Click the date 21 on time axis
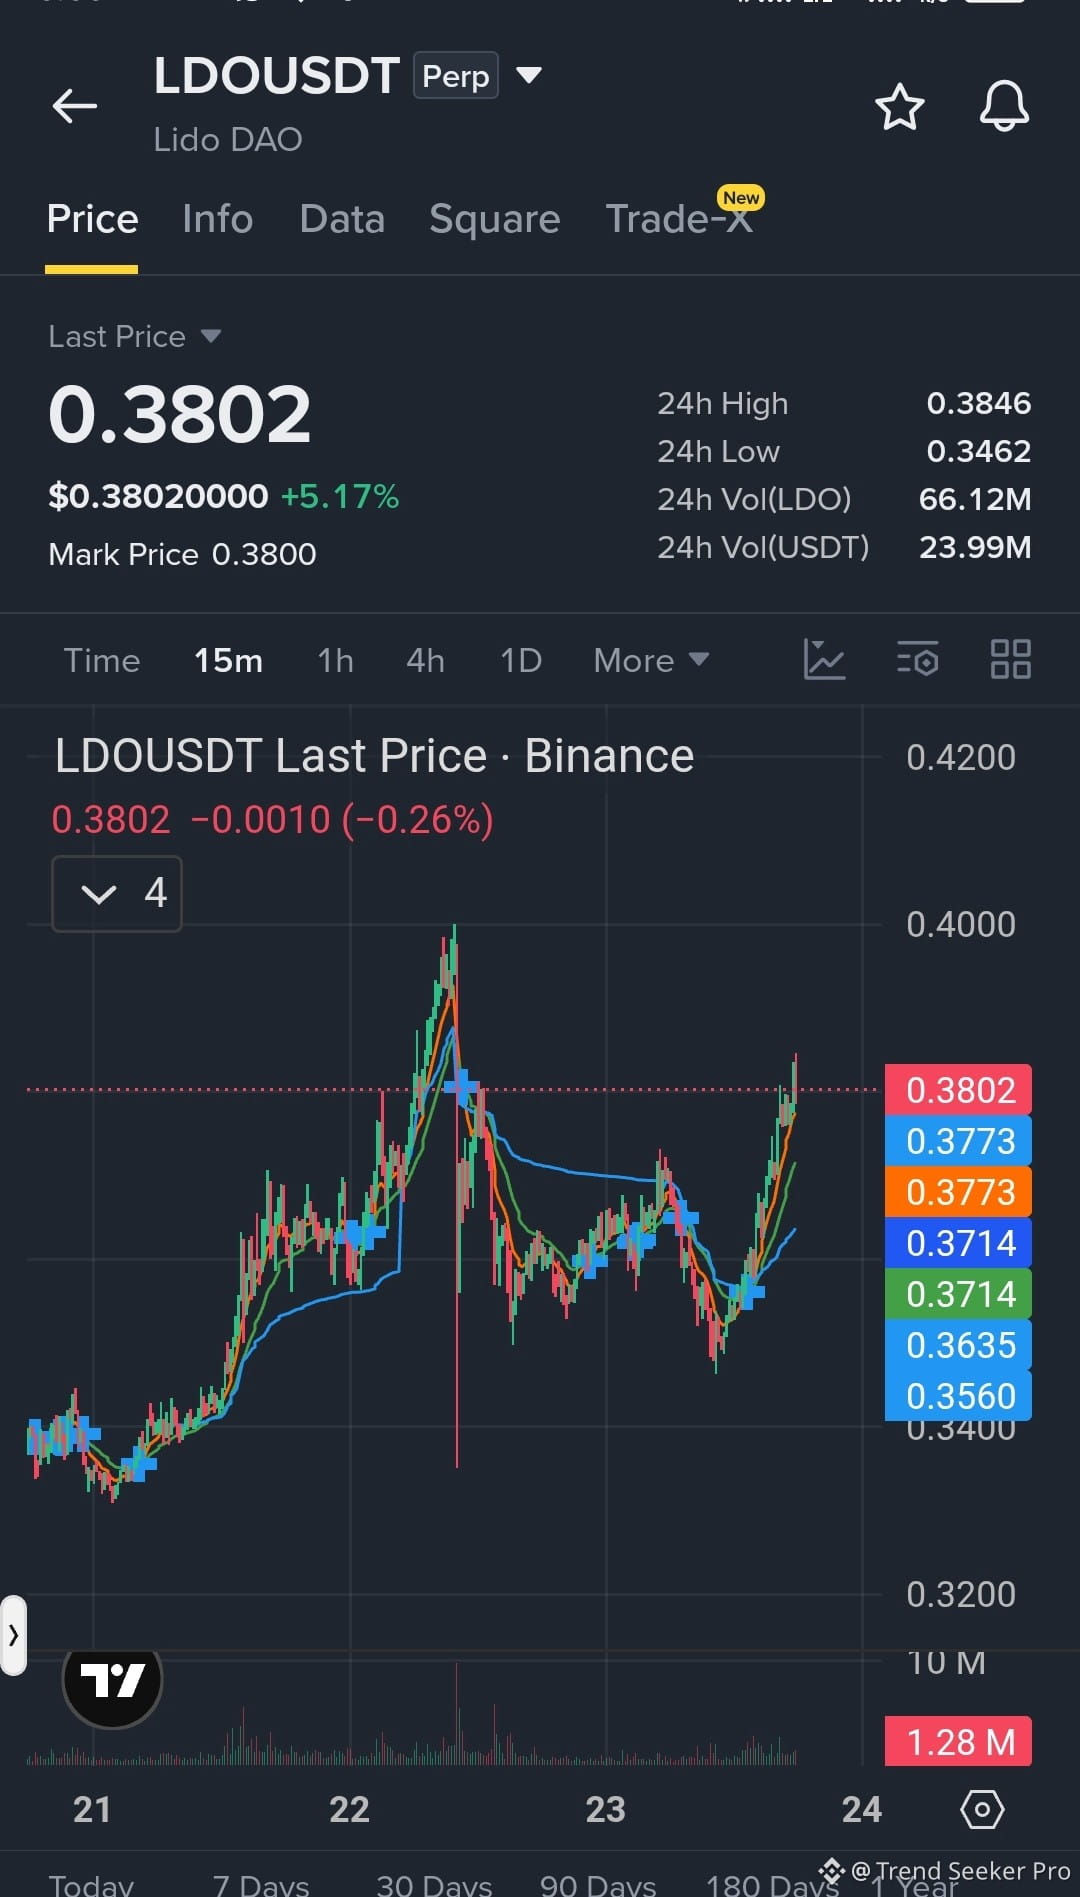 coord(92,1809)
